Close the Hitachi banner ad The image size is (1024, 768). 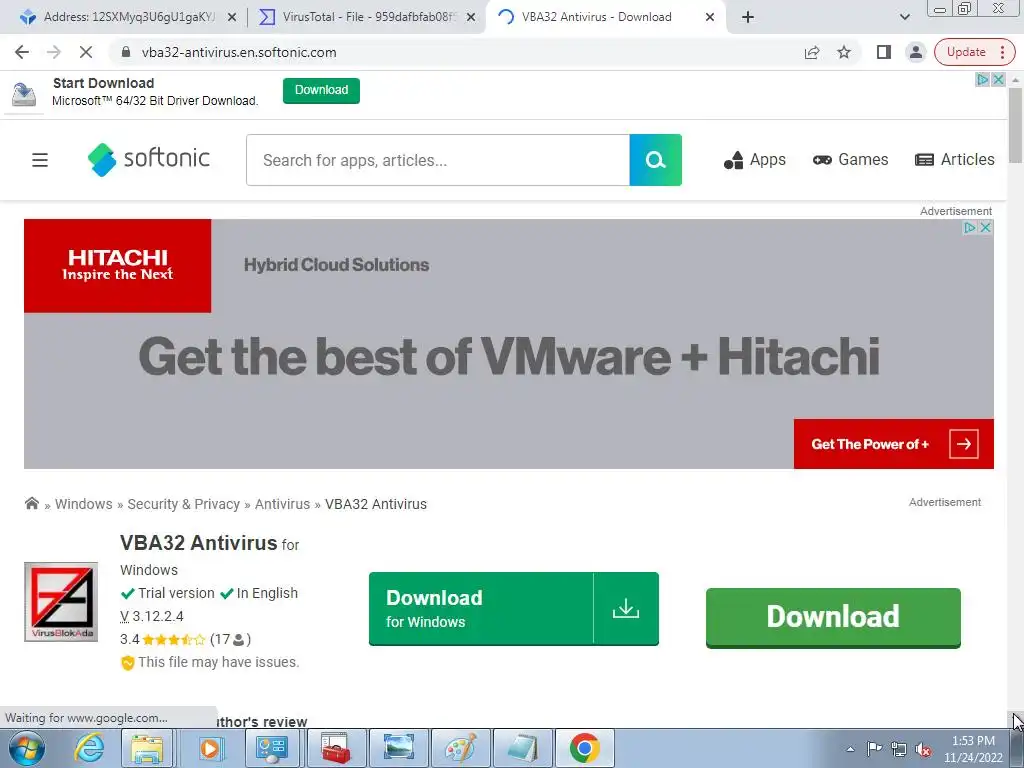(x=986, y=227)
